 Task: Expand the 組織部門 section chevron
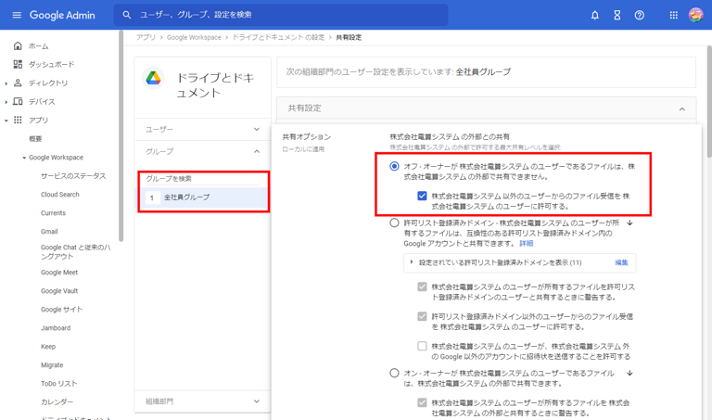point(257,401)
